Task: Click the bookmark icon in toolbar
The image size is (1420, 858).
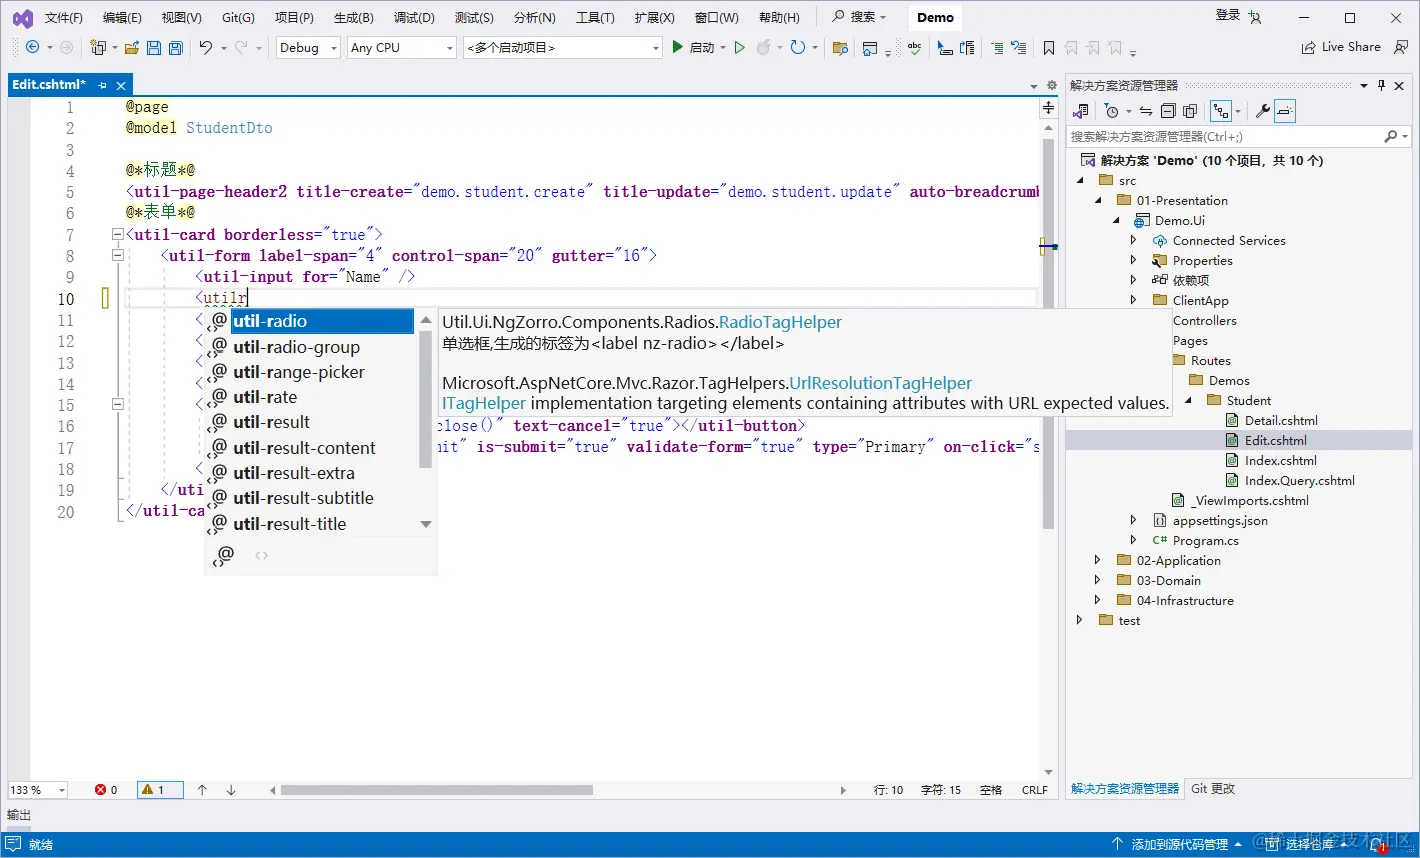Action: pos(1048,48)
